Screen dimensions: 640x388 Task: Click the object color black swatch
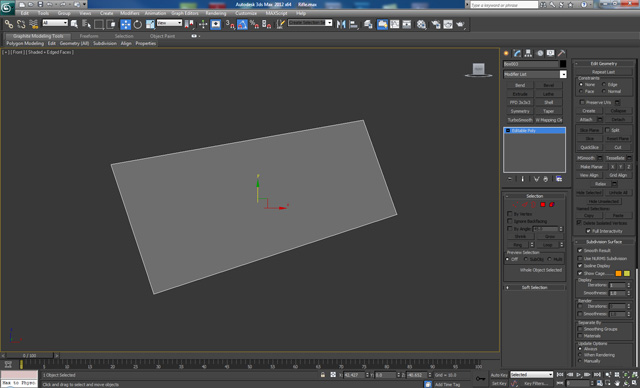click(563, 64)
